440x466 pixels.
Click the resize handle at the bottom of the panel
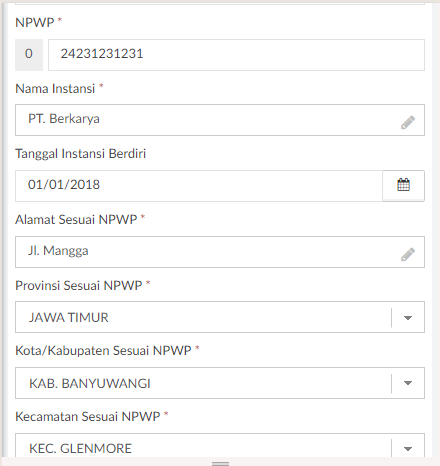220,463
